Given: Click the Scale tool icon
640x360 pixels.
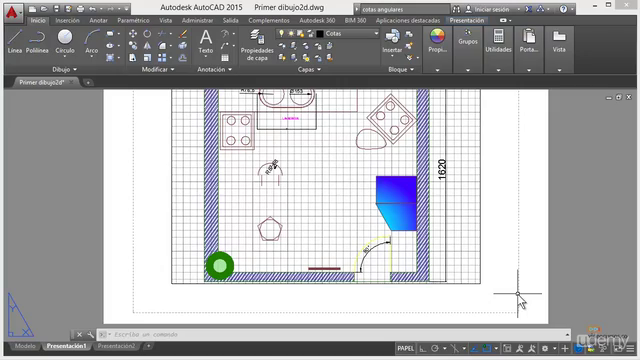Looking at the screenshot, I should pyautogui.click(x=147, y=58).
